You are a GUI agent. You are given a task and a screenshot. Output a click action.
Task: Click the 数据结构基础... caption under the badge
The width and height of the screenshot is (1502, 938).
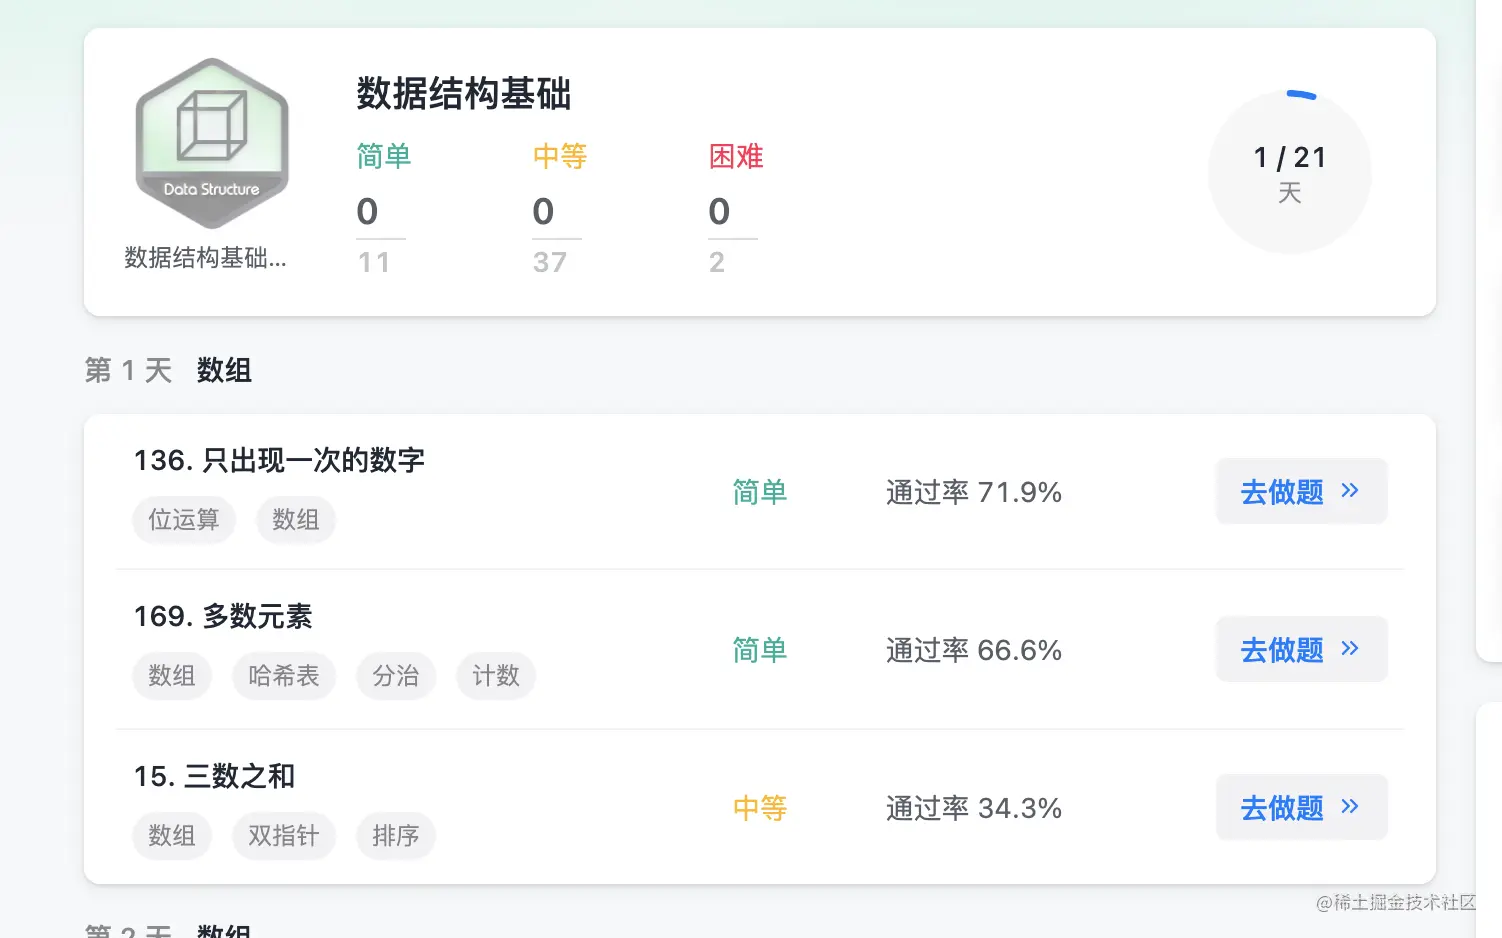pos(205,258)
